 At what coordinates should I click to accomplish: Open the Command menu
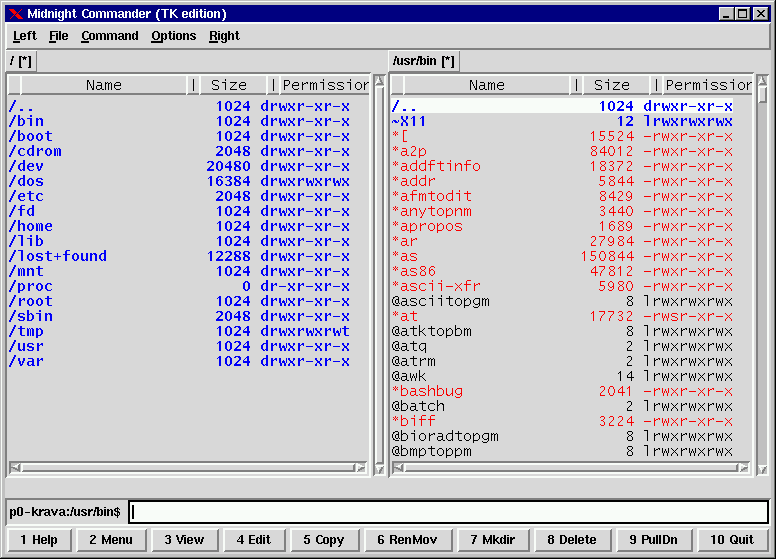(109, 36)
